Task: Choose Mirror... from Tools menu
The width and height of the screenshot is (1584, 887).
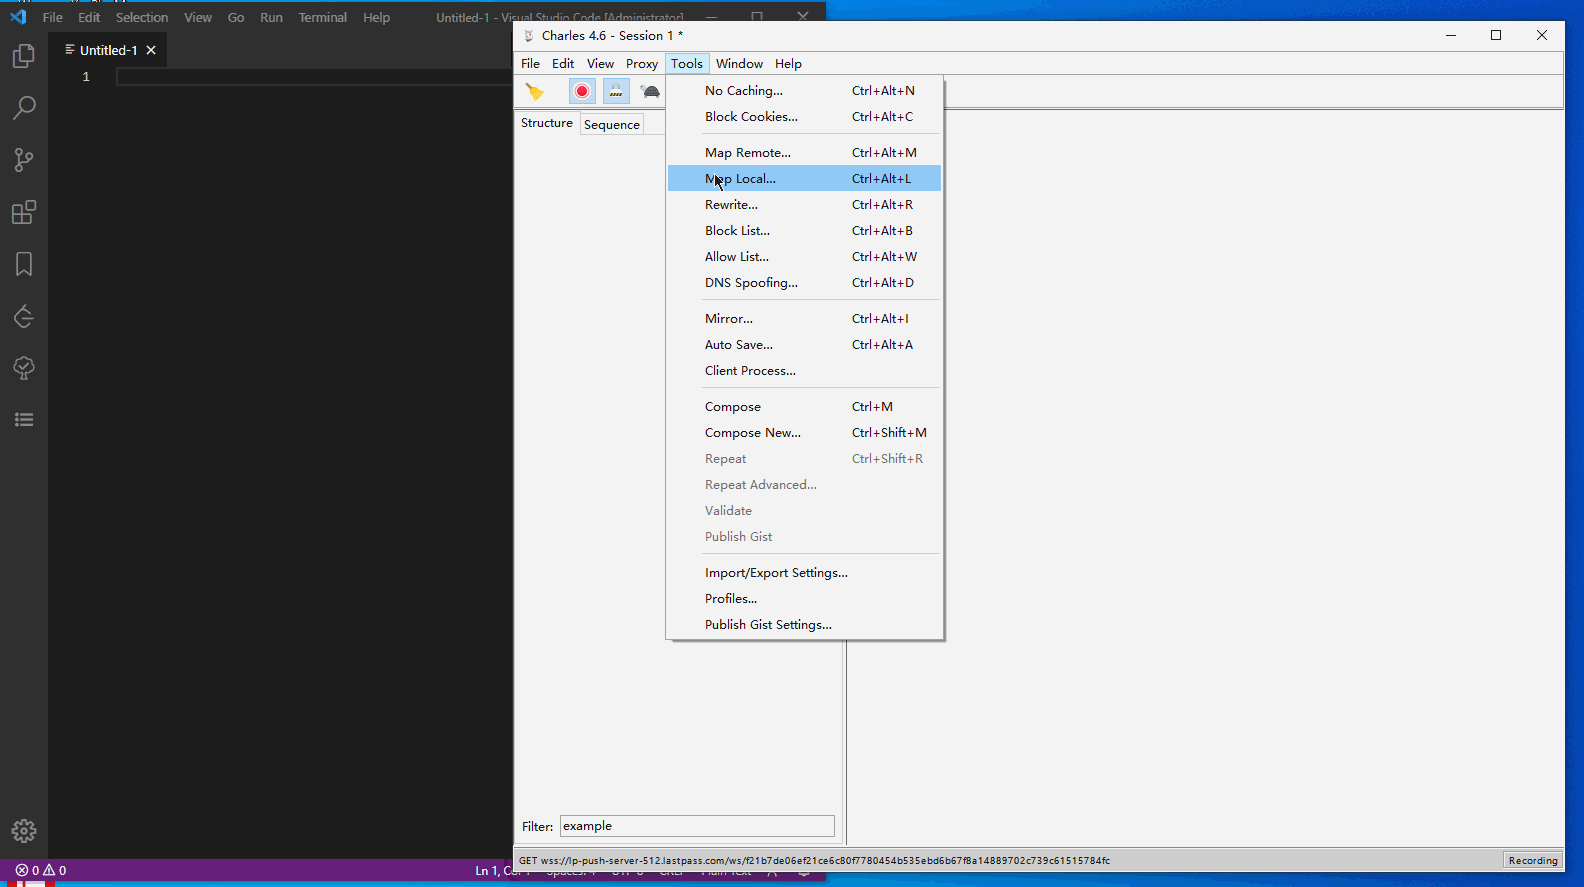Action: [x=804, y=319]
